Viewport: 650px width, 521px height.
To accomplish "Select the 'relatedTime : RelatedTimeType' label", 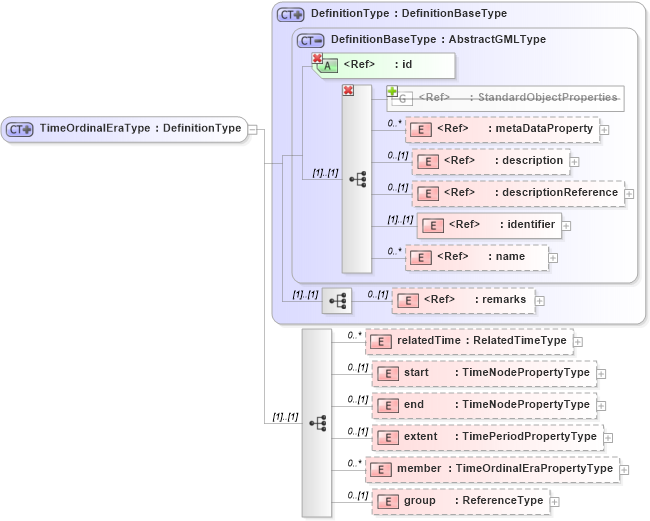I will (482, 340).
